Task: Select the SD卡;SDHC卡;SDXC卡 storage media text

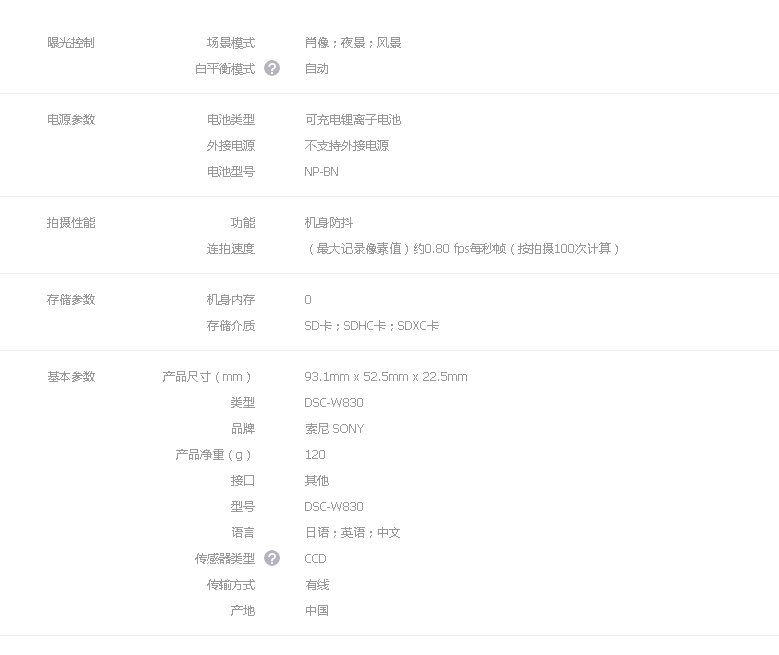Action: (x=371, y=326)
